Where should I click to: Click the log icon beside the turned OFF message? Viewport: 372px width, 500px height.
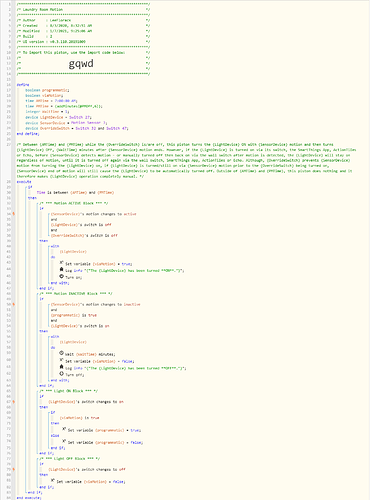coord(61,367)
